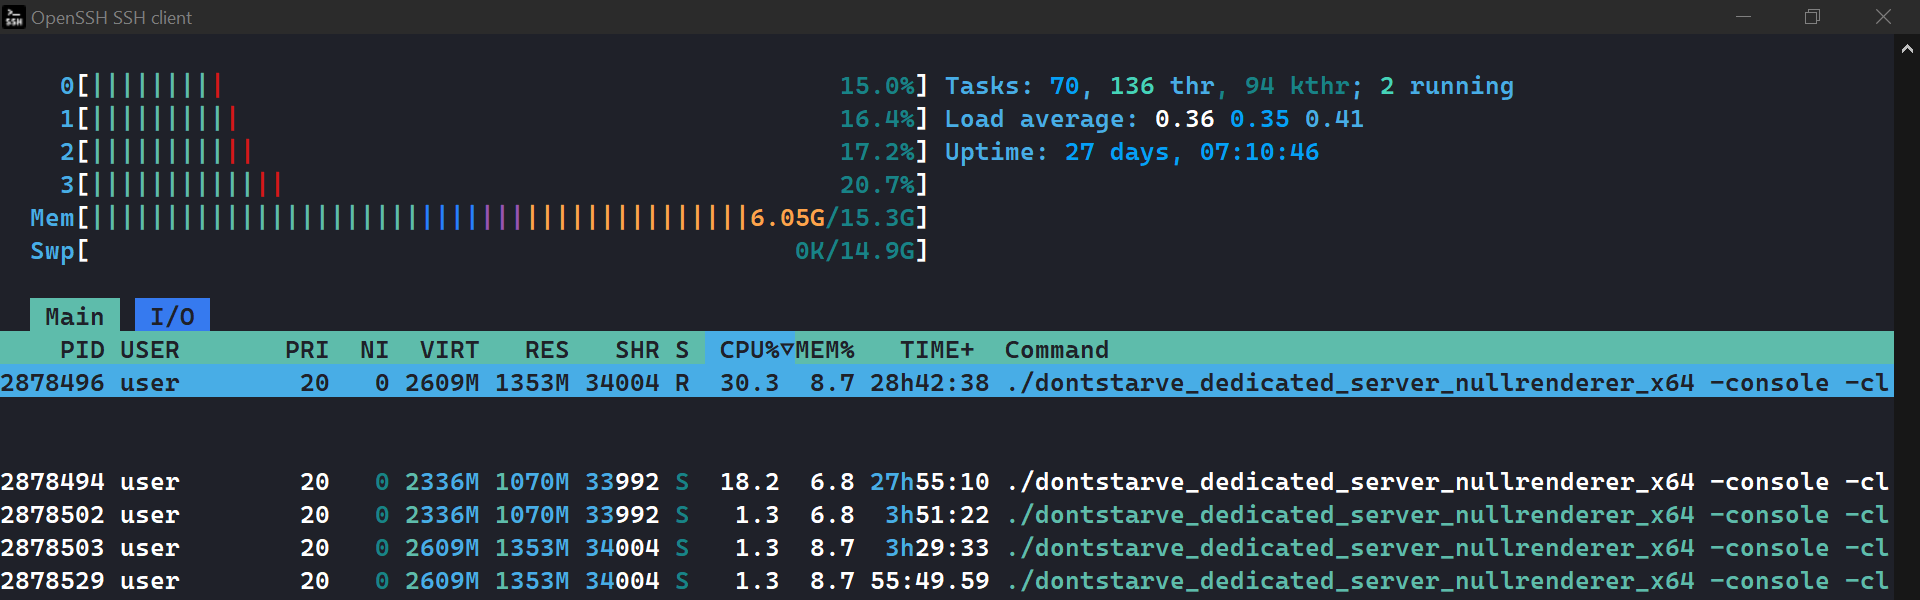Restore down the terminal window
The width and height of the screenshot is (1920, 600).
tap(1812, 17)
